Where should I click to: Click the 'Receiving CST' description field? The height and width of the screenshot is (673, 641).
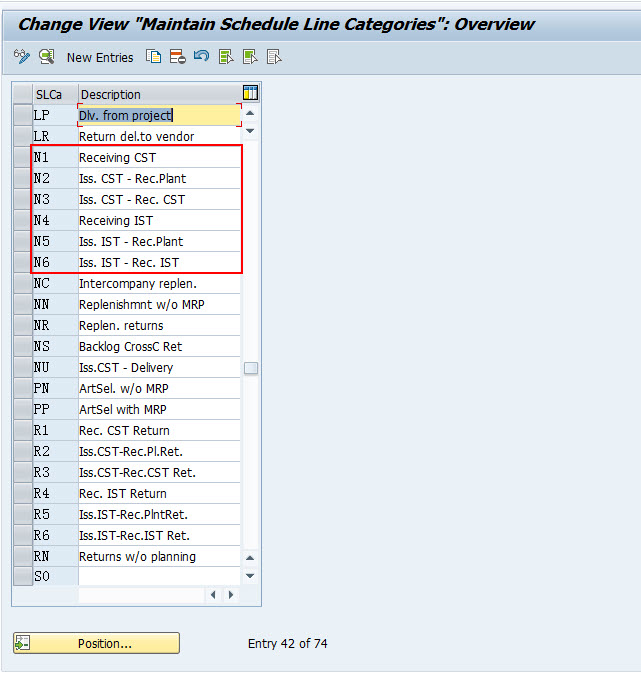(159, 157)
